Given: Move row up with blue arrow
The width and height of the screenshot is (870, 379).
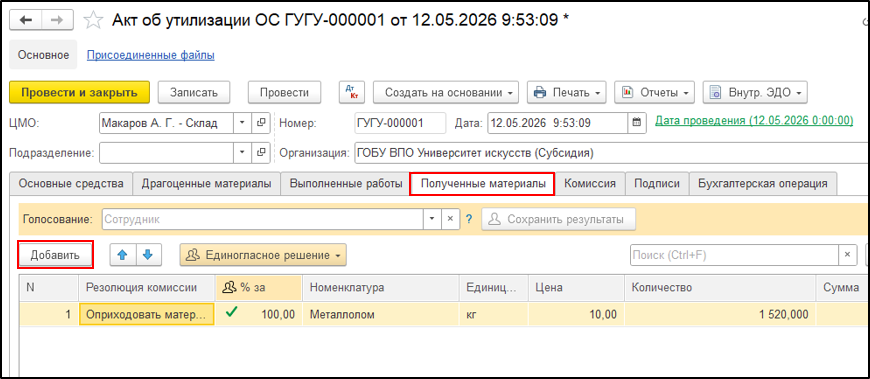Looking at the screenshot, I should (x=123, y=255).
